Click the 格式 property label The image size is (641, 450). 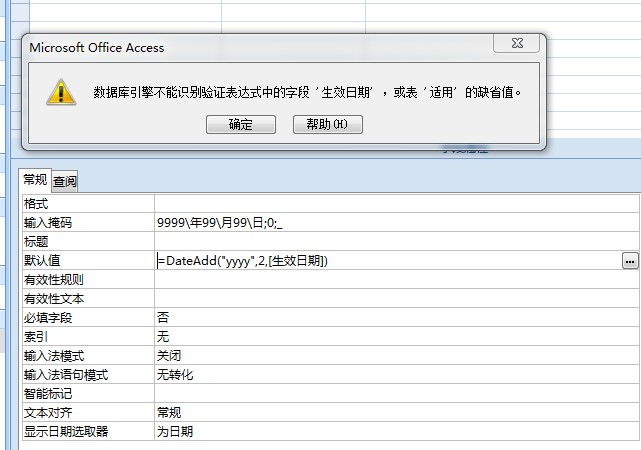pyautogui.click(x=36, y=204)
